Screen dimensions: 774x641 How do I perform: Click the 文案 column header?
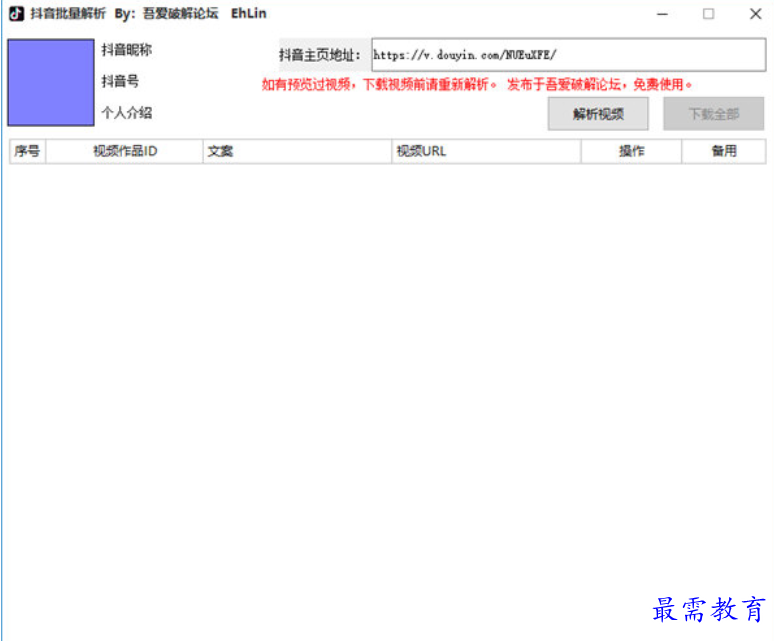(x=297, y=151)
